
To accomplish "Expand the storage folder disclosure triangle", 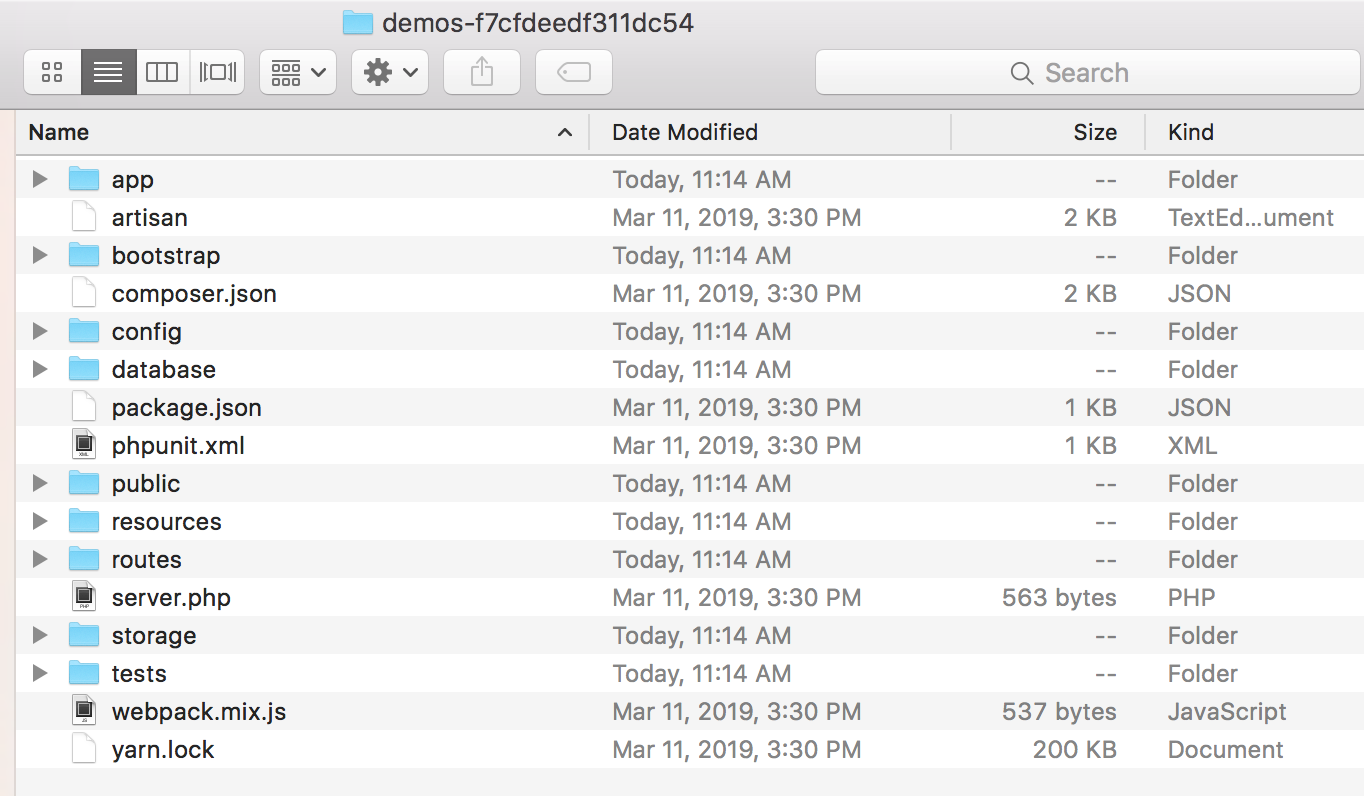I will point(40,636).
